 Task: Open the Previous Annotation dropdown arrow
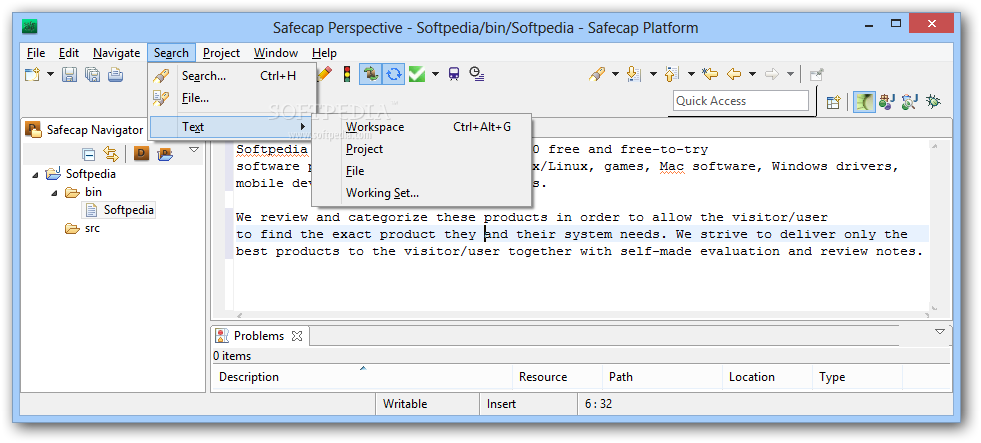(691, 74)
